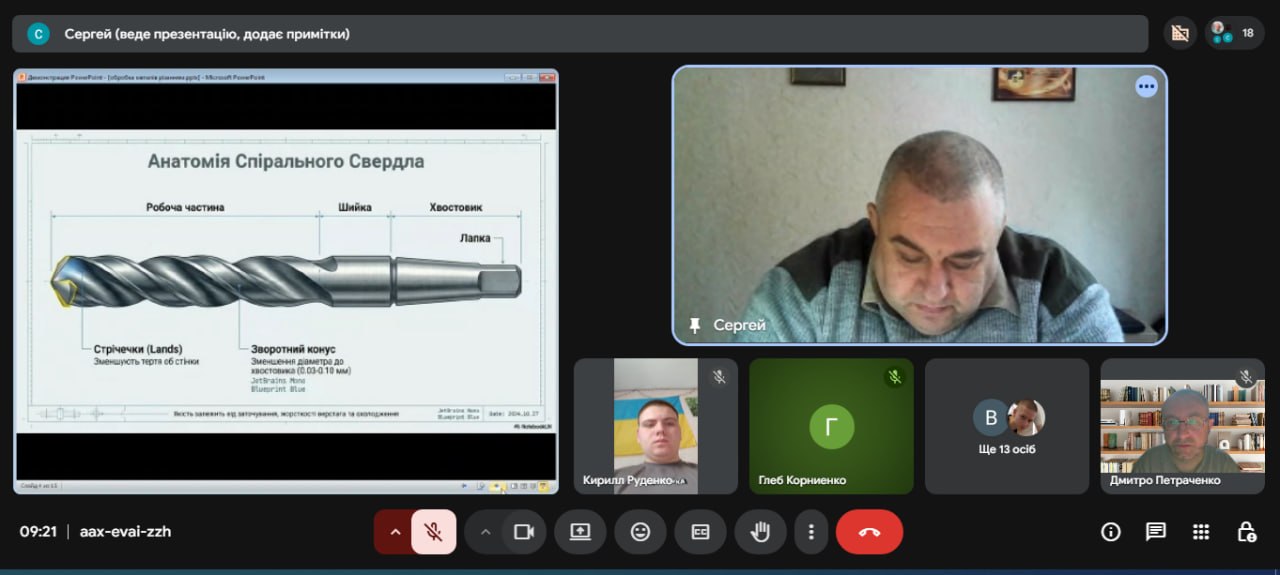The width and height of the screenshot is (1280, 575).
Task: Open meeting details info panel
Action: 1110,532
